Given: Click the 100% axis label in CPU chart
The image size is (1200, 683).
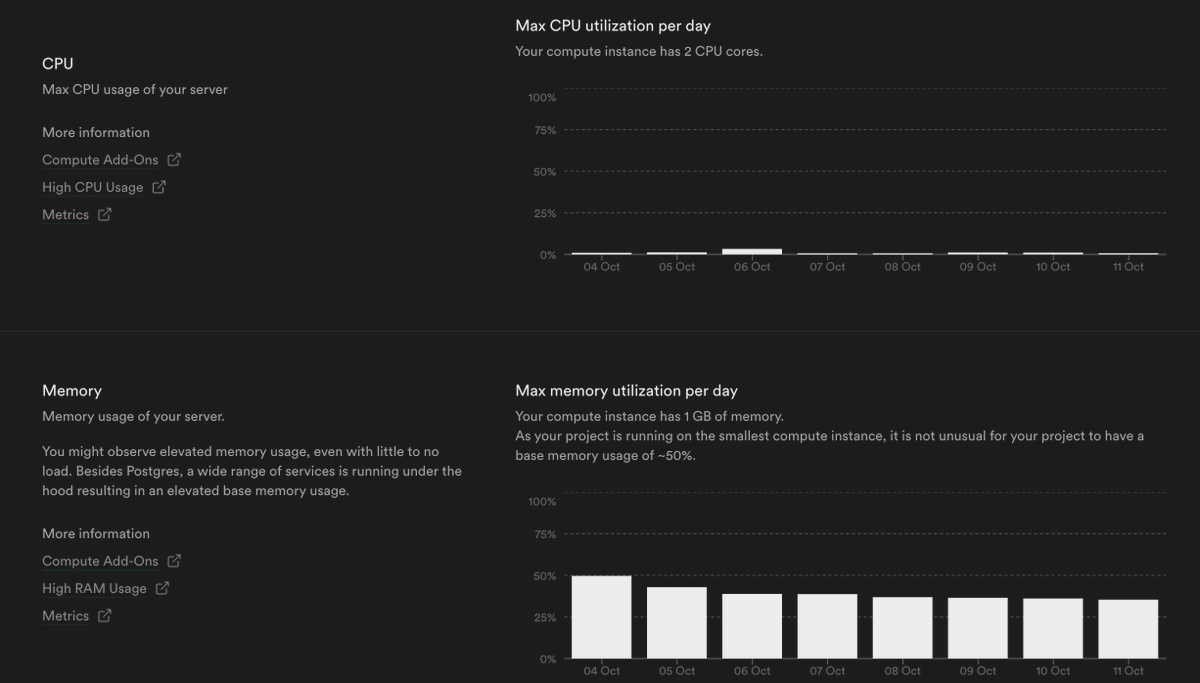Looking at the screenshot, I should (x=542, y=97).
